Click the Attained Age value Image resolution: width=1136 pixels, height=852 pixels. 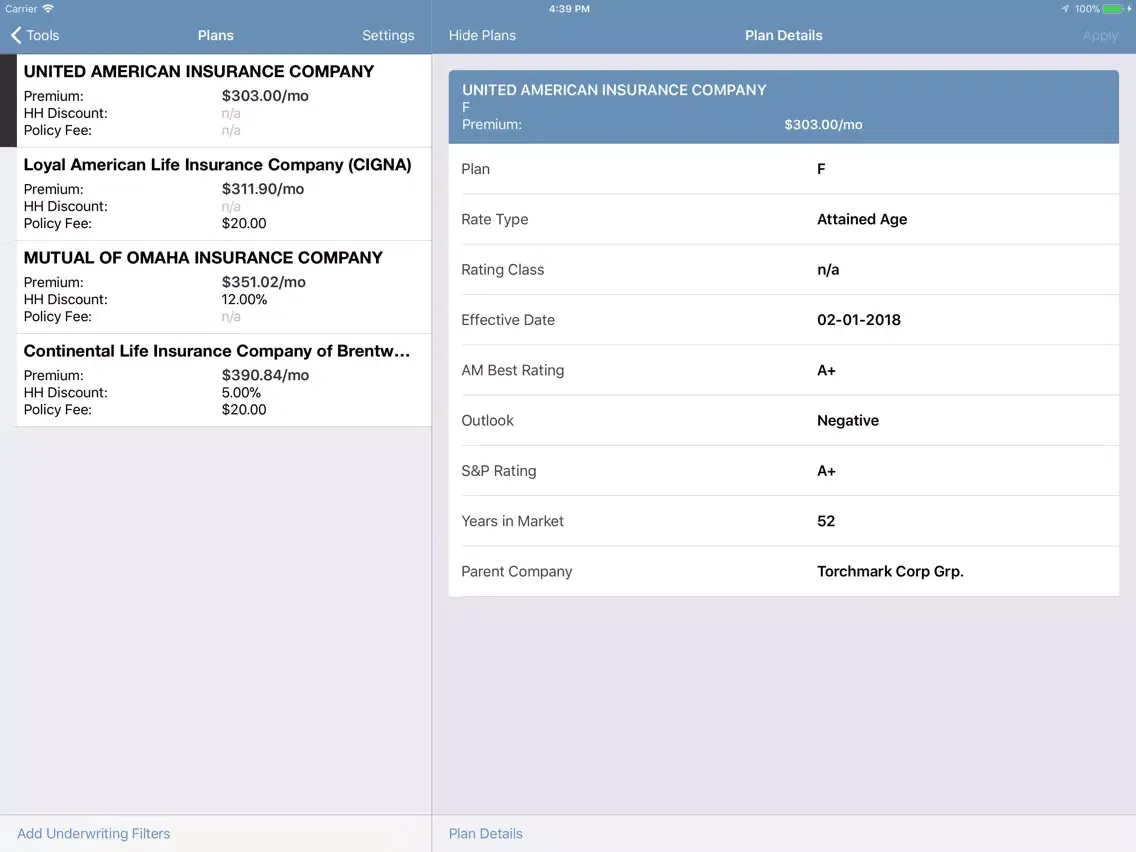tap(861, 220)
